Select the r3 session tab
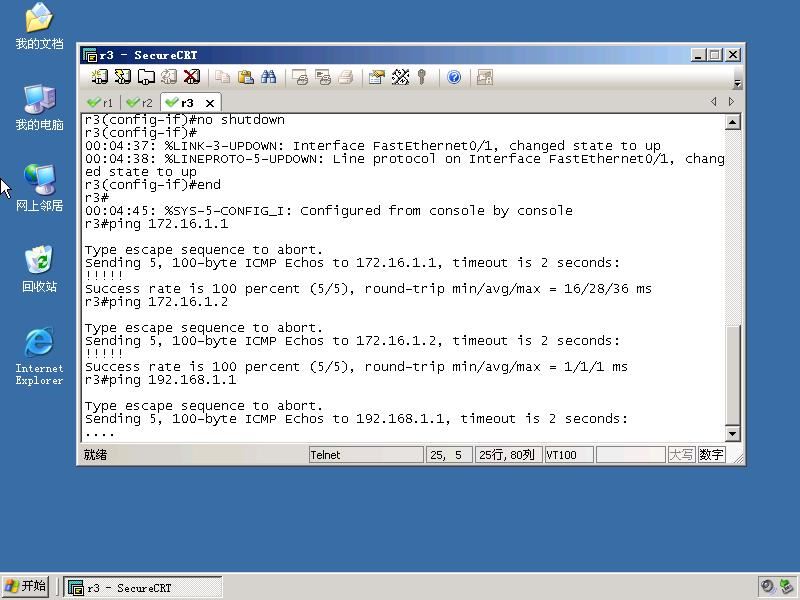 point(180,103)
